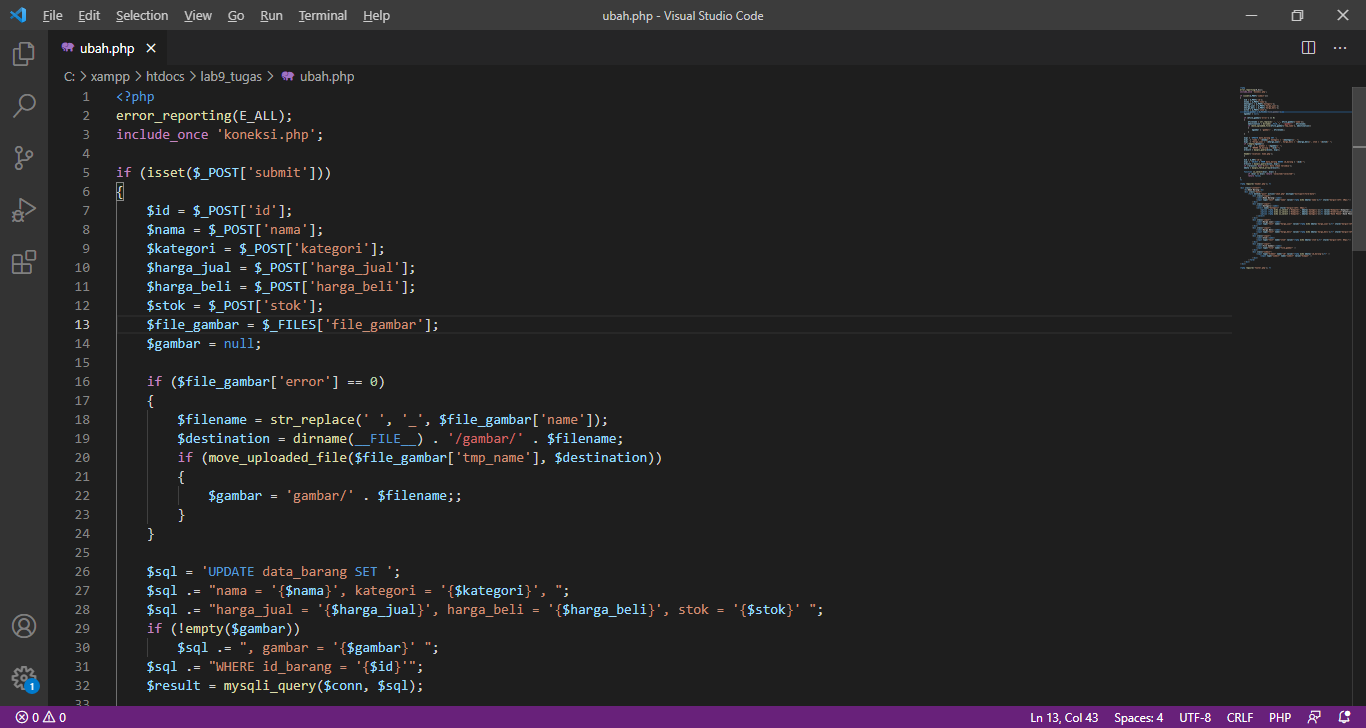Open the Manage settings gear
Screen dimensions: 1366x728
coord(24,677)
